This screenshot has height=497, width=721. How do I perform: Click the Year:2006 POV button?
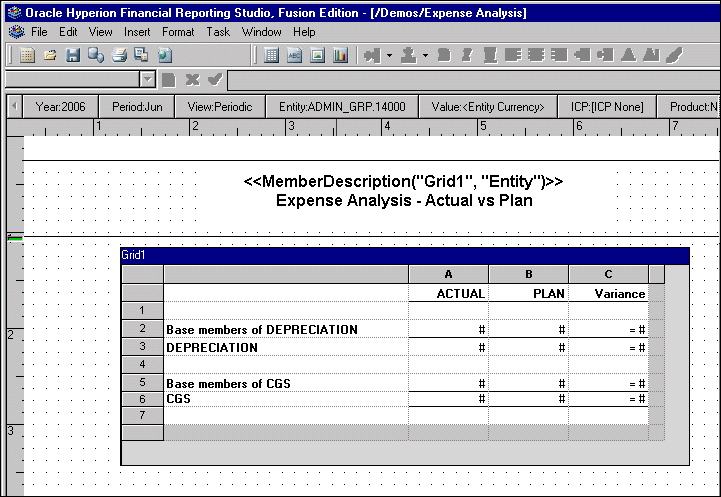tap(60, 107)
